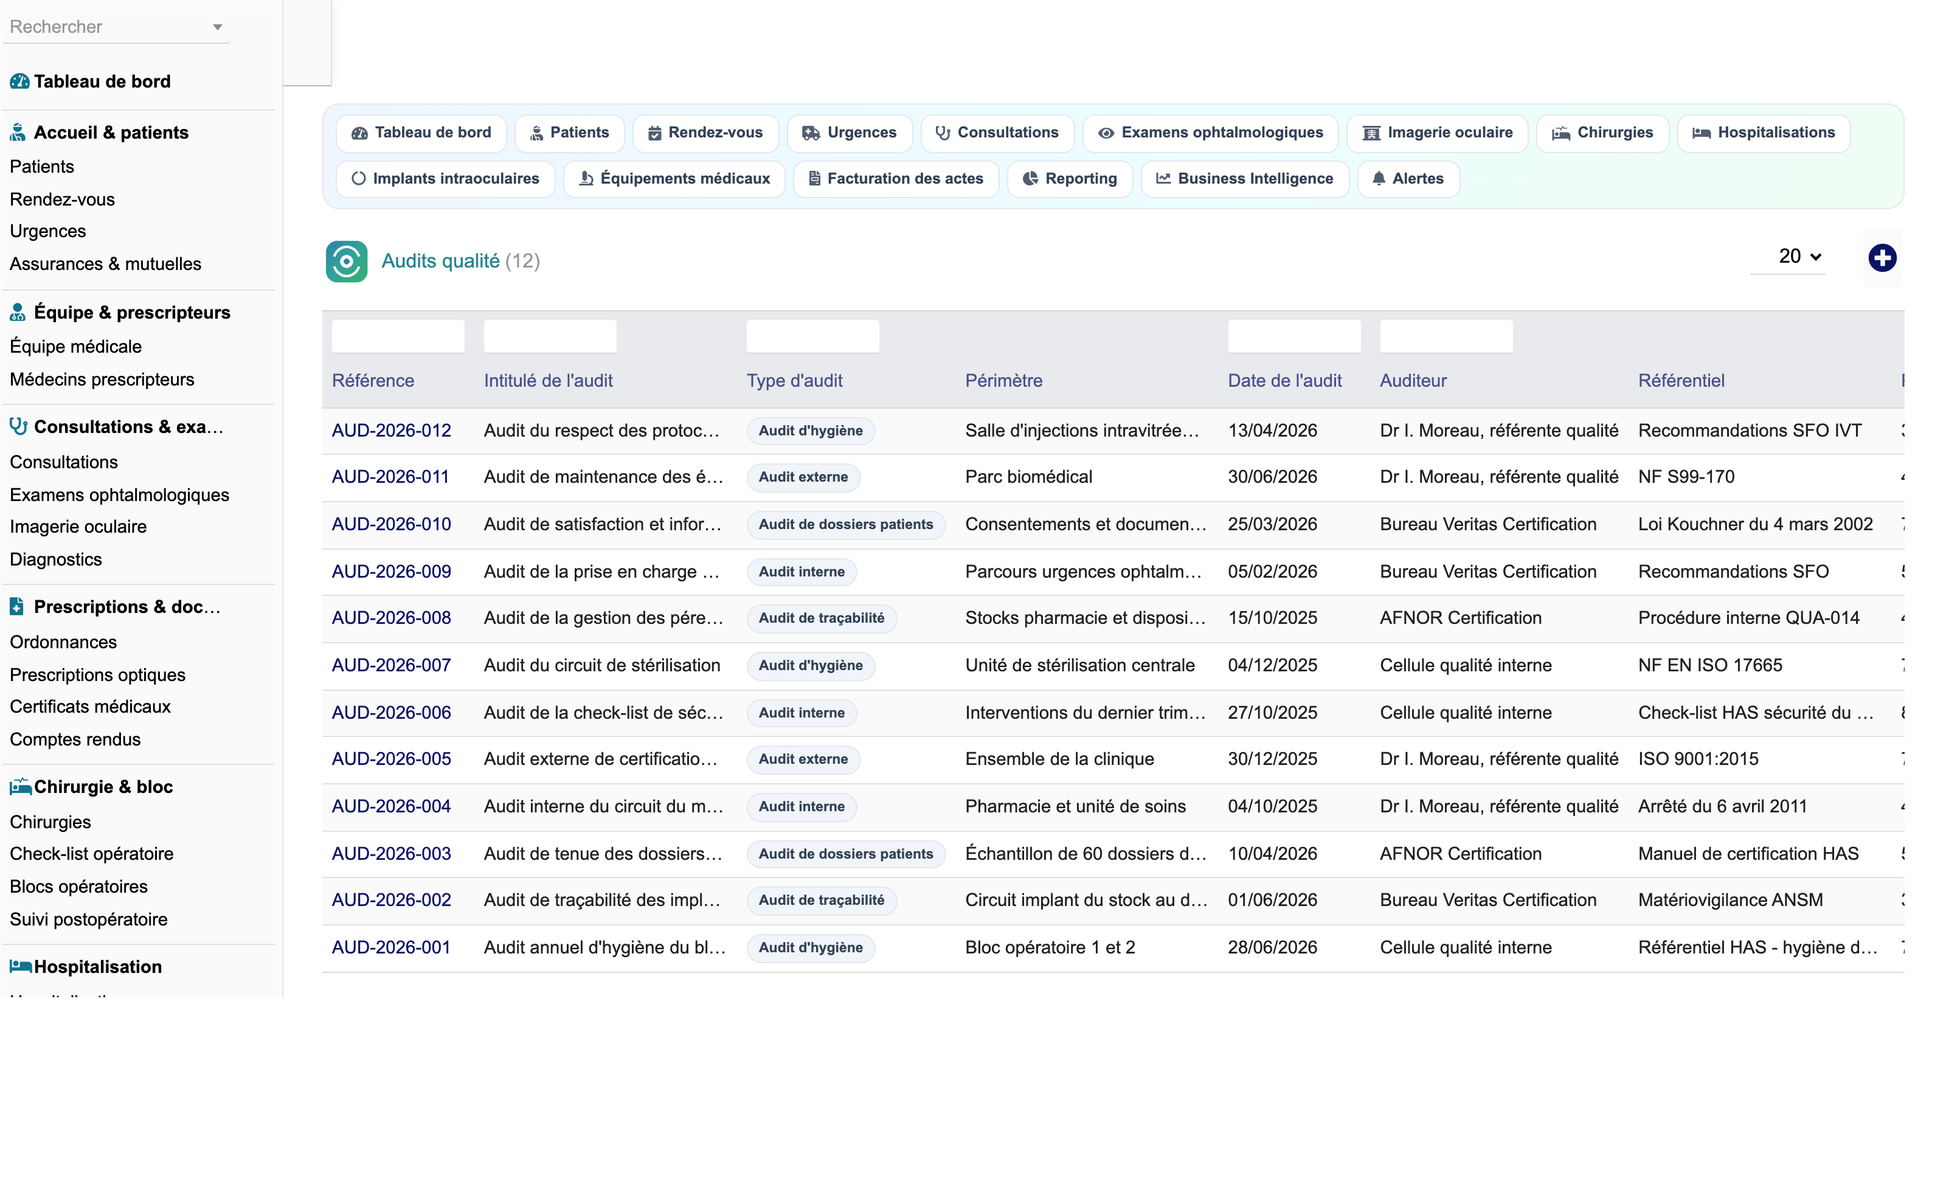Sort by the Référentiel column header
Image resolution: width=1946 pixels, height=1204 pixels.
(1681, 381)
